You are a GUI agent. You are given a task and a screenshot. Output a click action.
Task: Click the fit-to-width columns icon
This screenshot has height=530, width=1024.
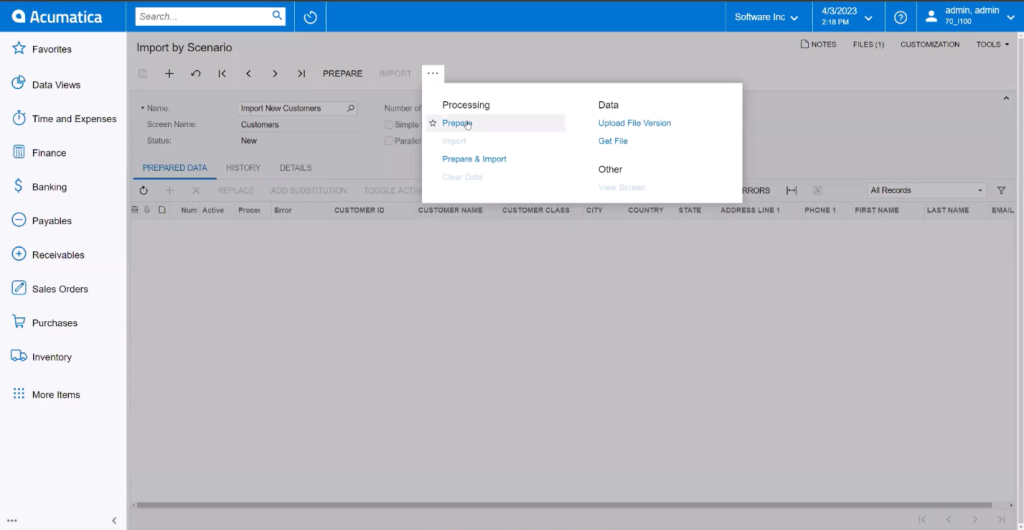[x=791, y=190]
